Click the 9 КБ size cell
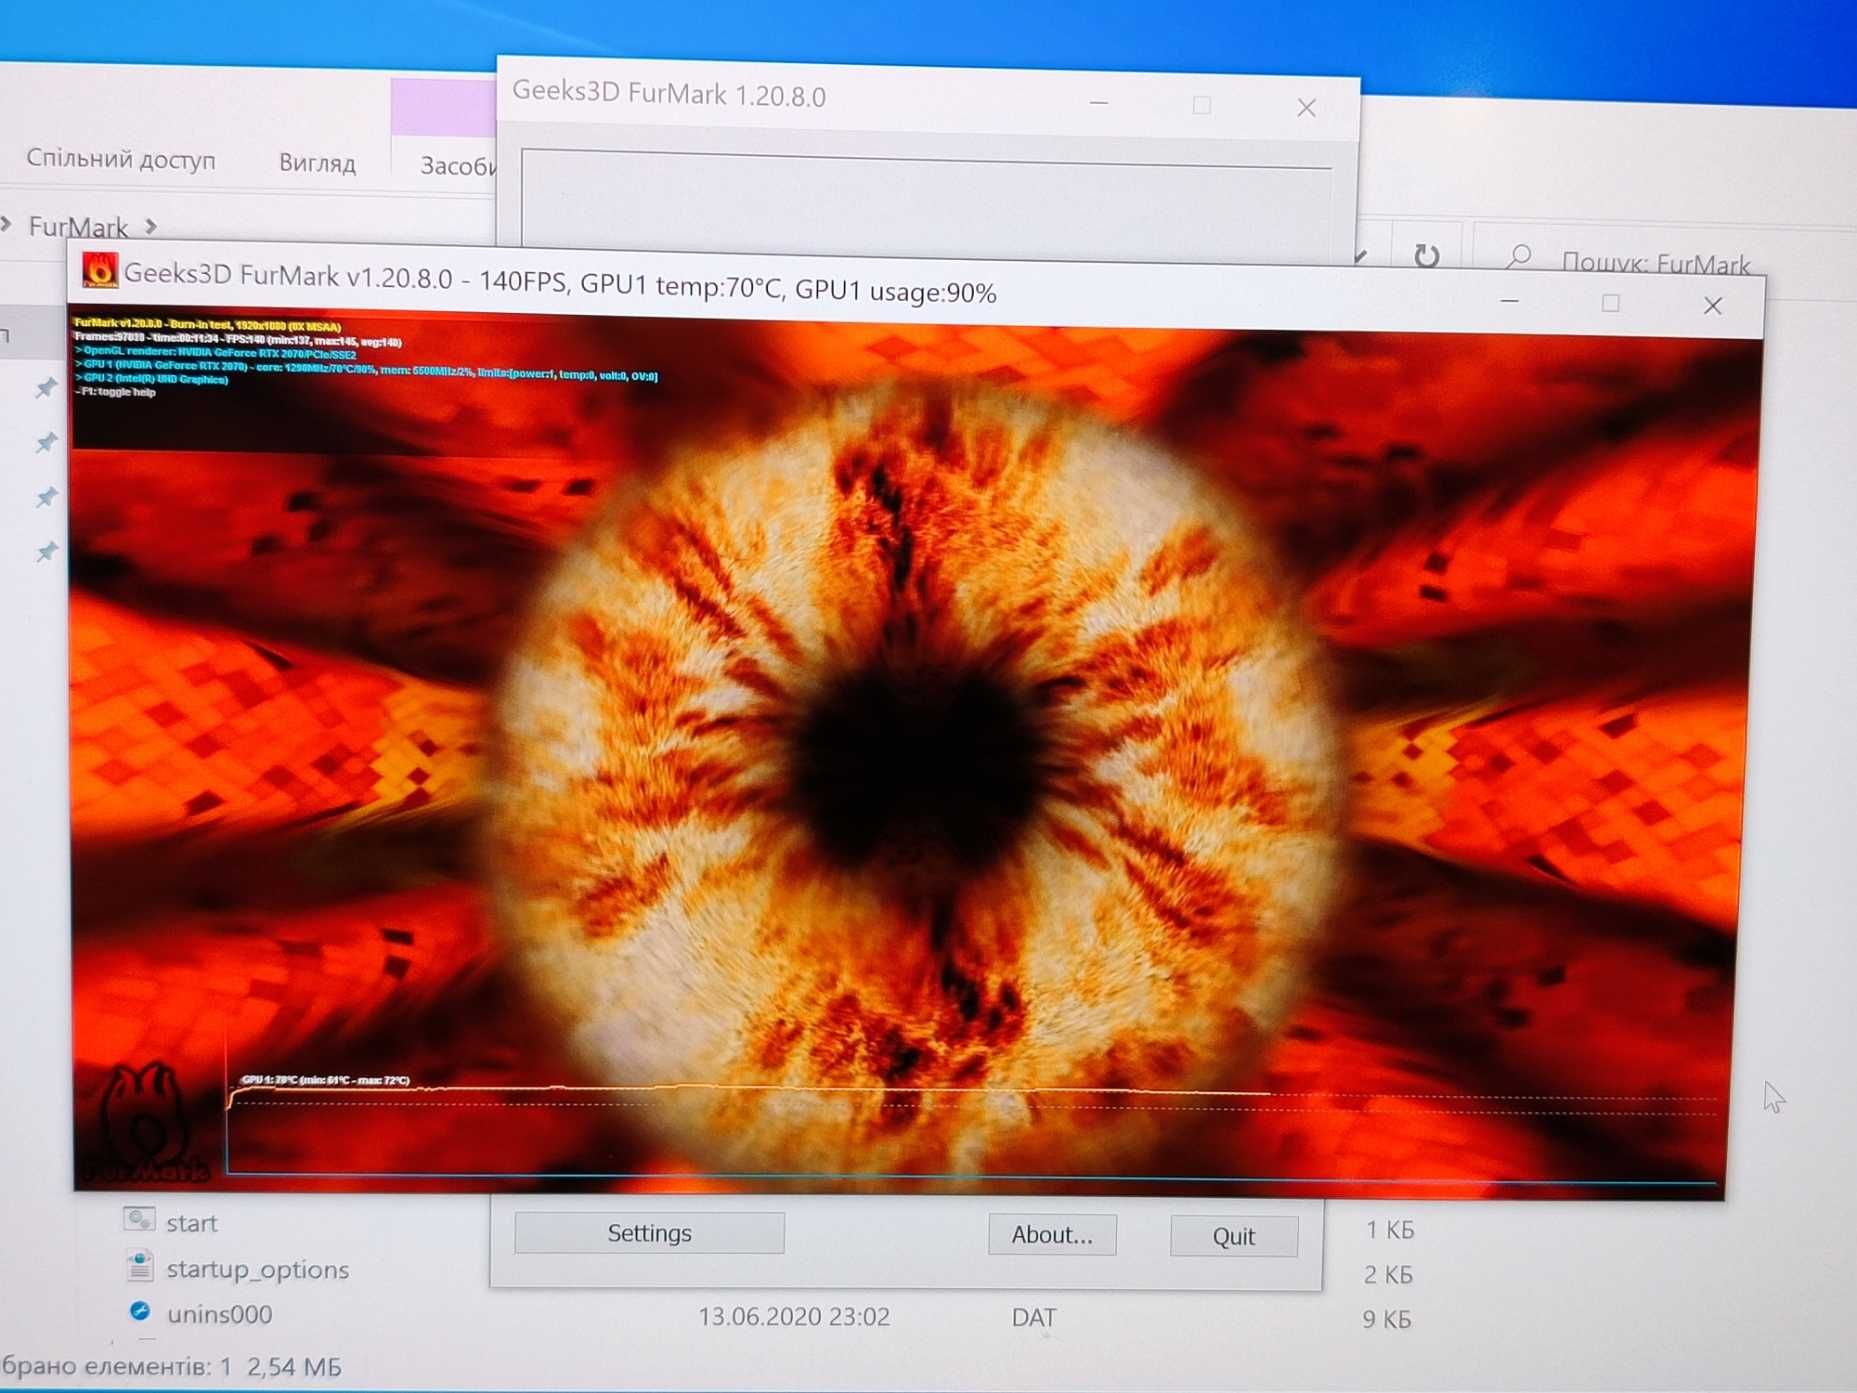1857x1393 pixels. point(1386,1320)
